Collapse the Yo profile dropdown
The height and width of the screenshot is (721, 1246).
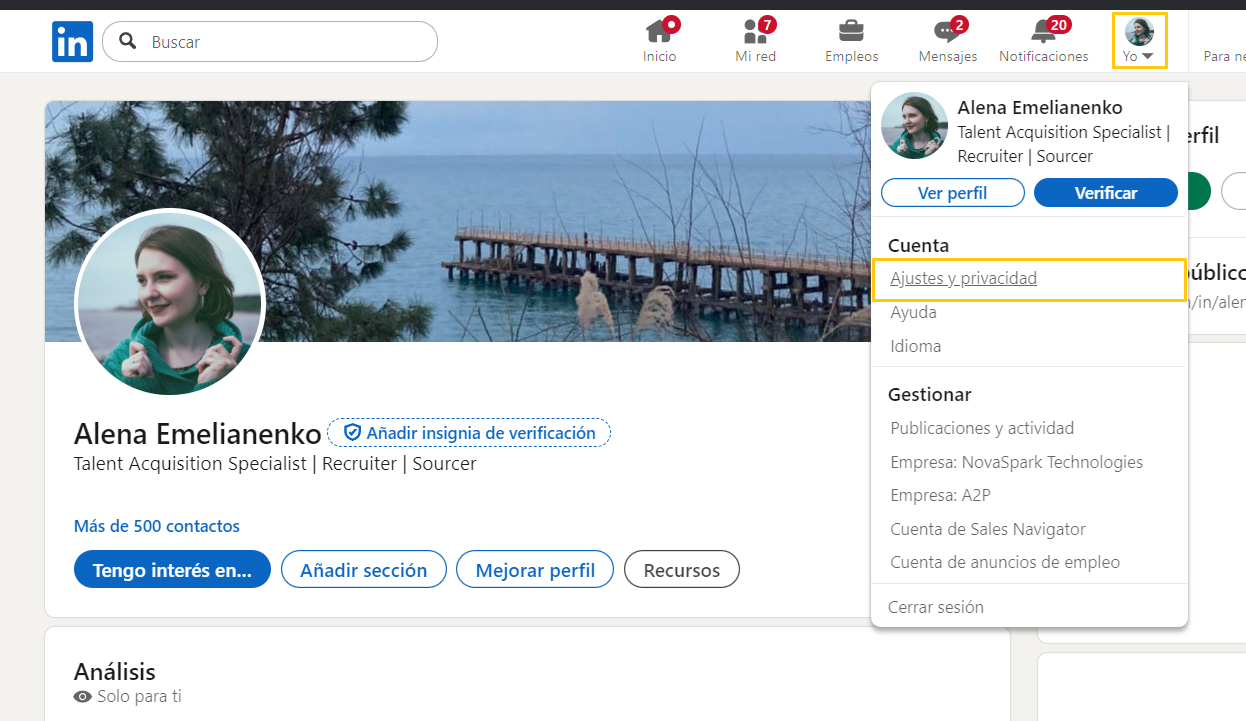tap(1138, 41)
